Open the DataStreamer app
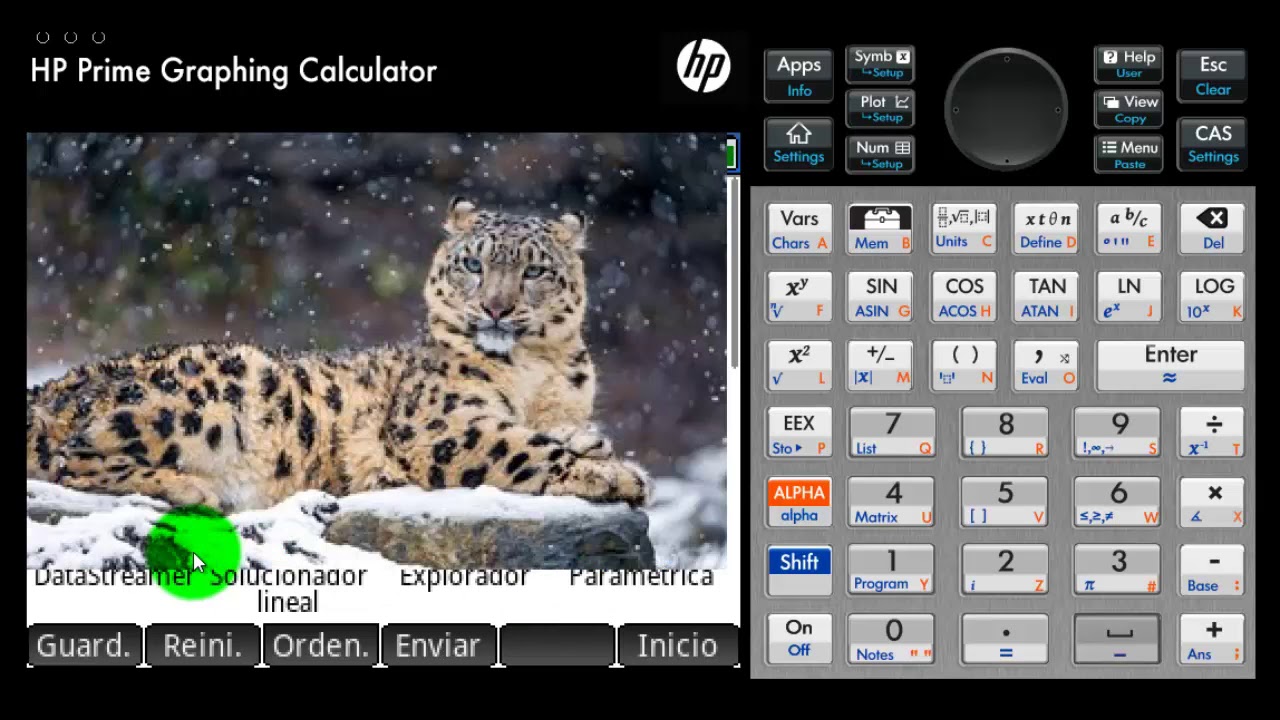Viewport: 1280px width, 720px height. click(113, 577)
